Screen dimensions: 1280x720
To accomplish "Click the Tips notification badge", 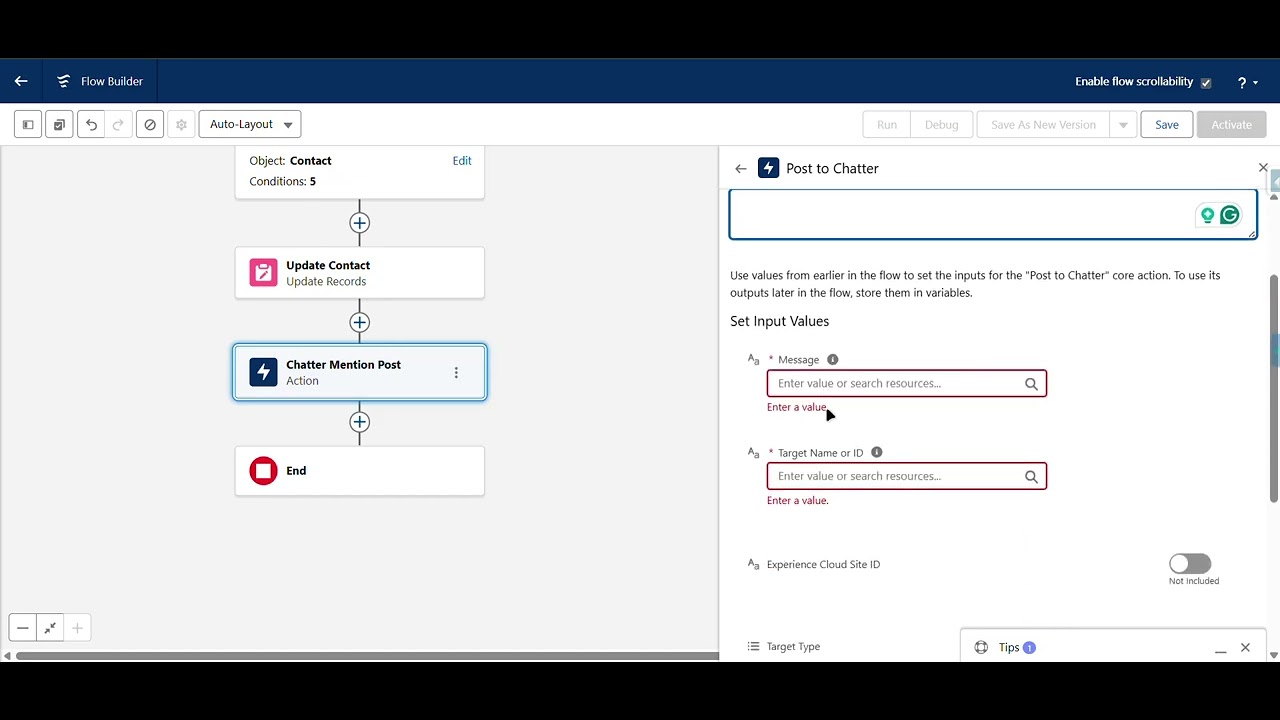I will tap(1029, 648).
